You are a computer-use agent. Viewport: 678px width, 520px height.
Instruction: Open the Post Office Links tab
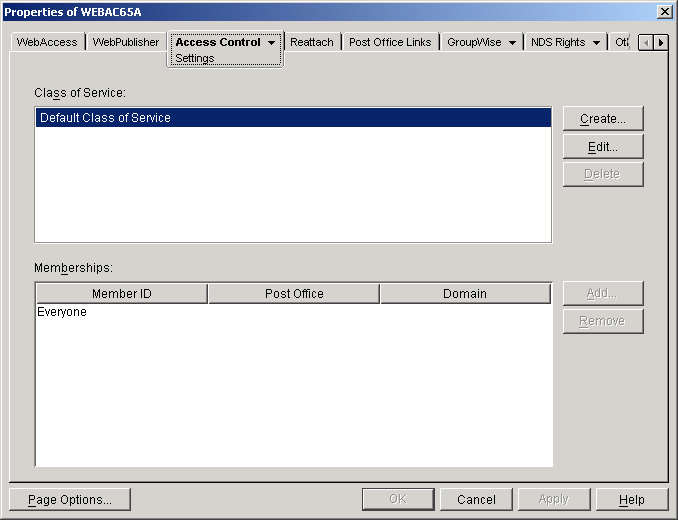coord(390,42)
